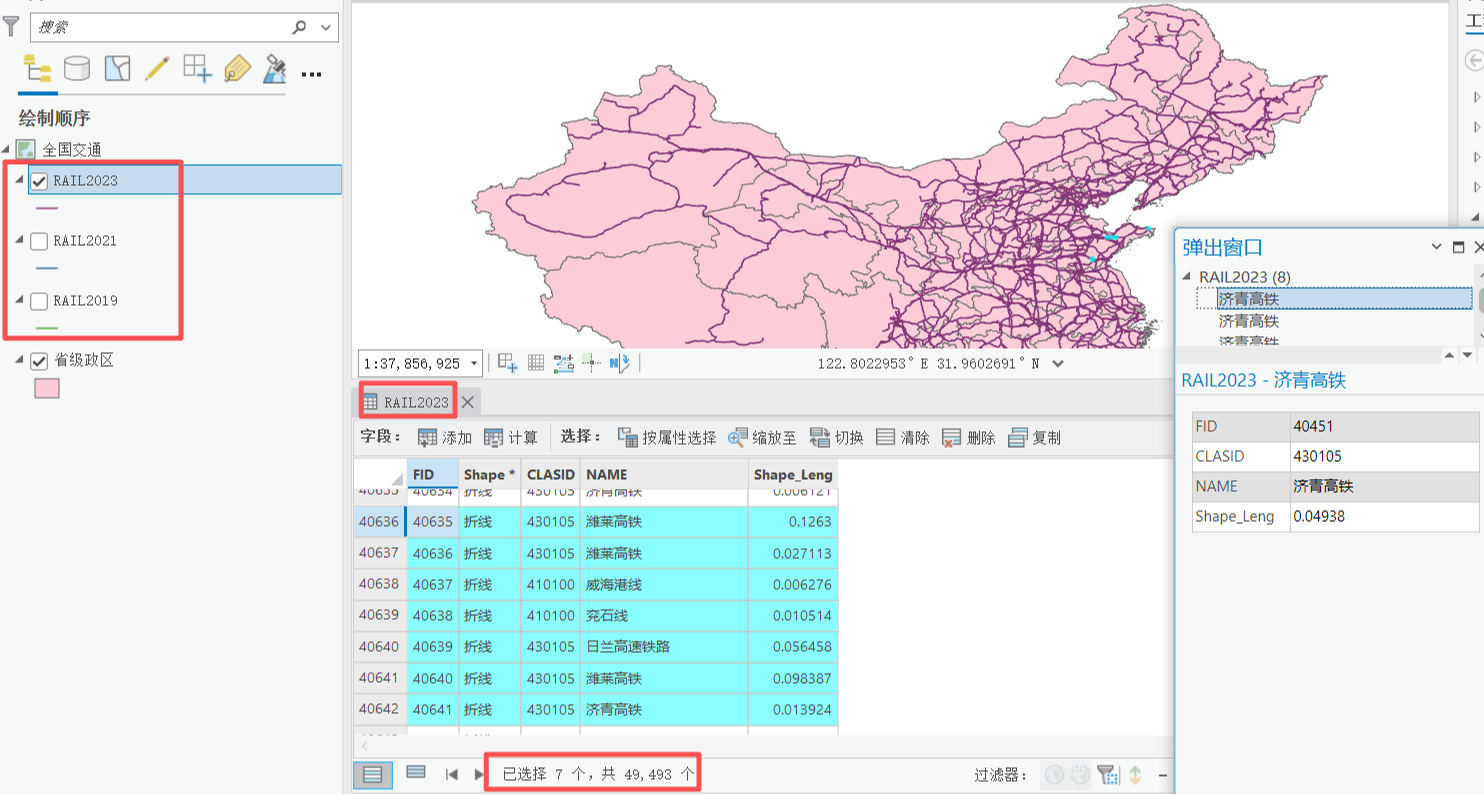Image resolution: width=1484 pixels, height=795 pixels.
Task: Click the north arrow icon below the map
Action: (x=619, y=363)
